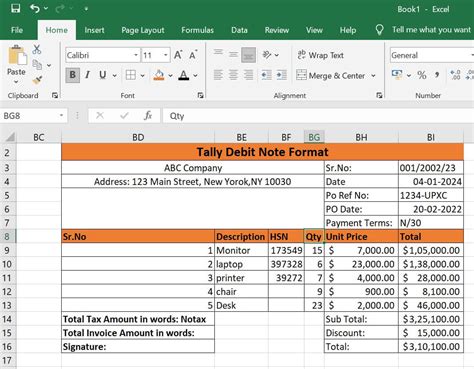Open the Page Layout tab

[143, 30]
